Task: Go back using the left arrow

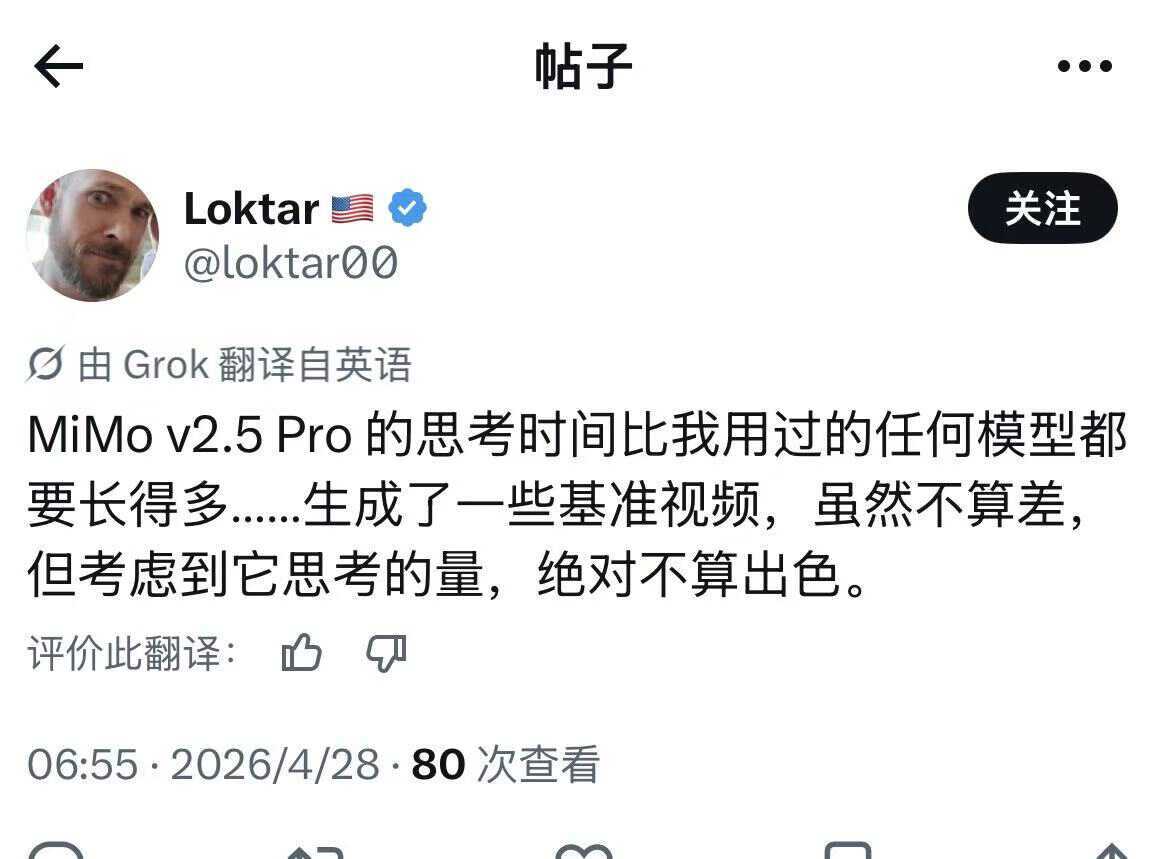Action: (x=59, y=66)
